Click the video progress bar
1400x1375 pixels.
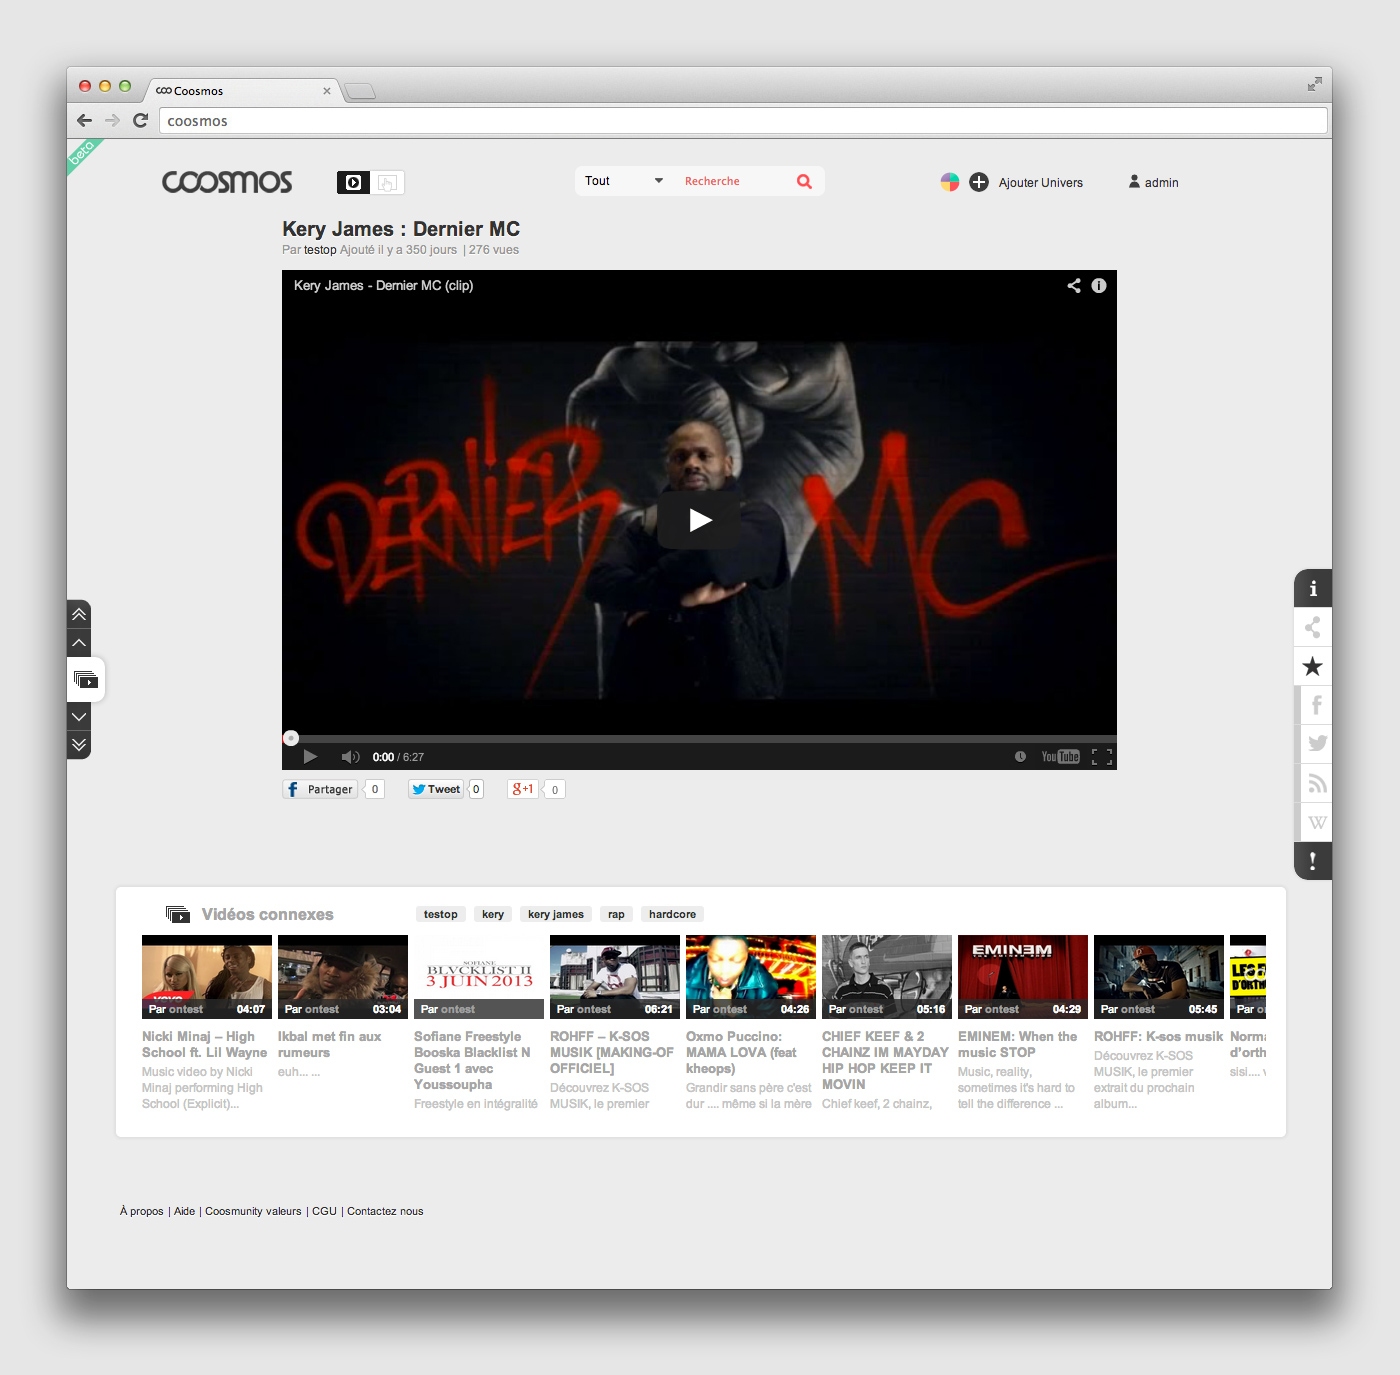click(699, 739)
